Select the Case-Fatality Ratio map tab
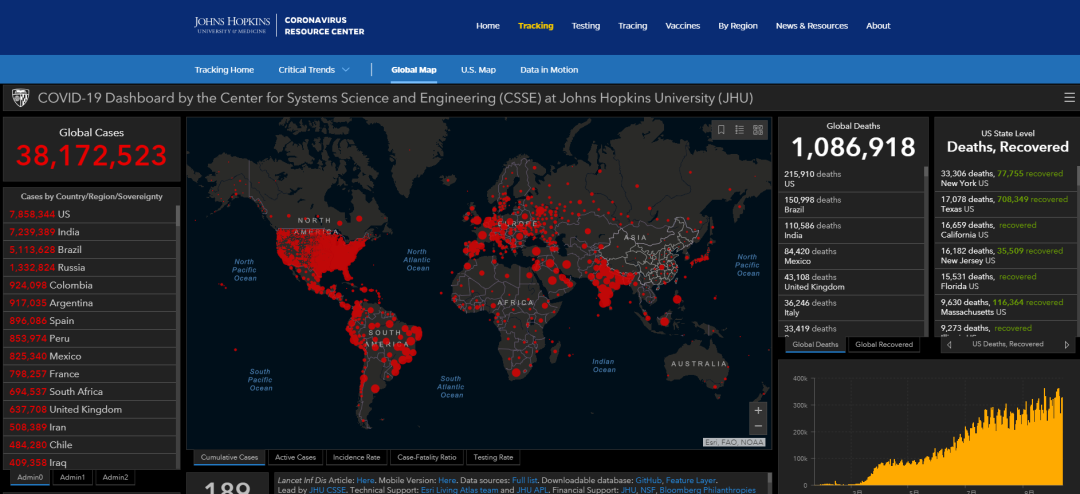This screenshot has height=494, width=1080. pyautogui.click(x=426, y=457)
